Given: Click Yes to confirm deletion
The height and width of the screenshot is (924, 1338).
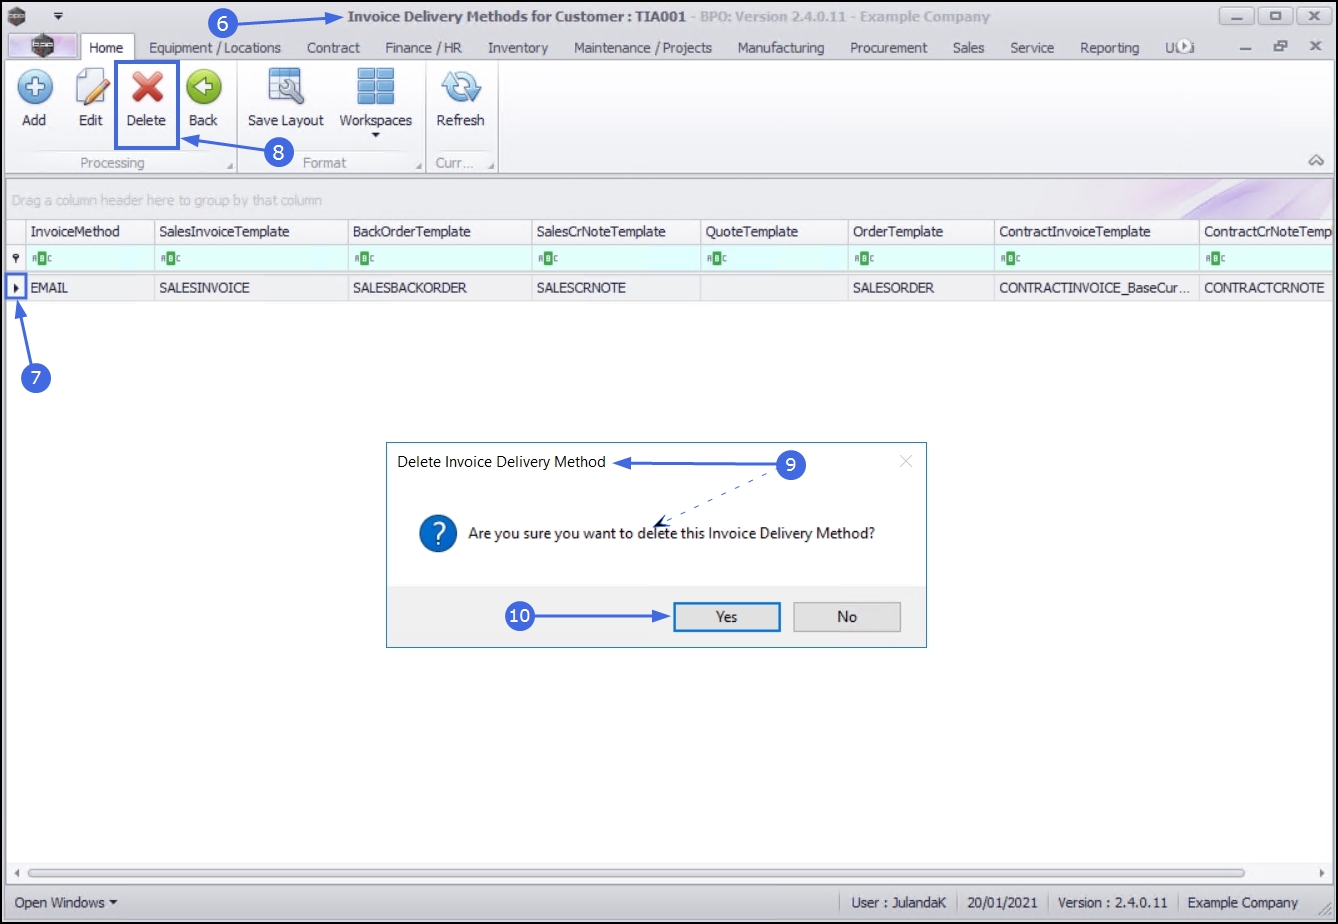Looking at the screenshot, I should 727,617.
